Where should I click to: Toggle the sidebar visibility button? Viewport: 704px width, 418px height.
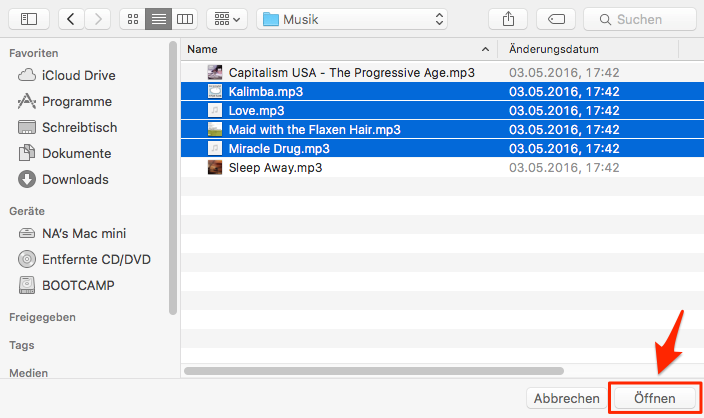point(29,19)
